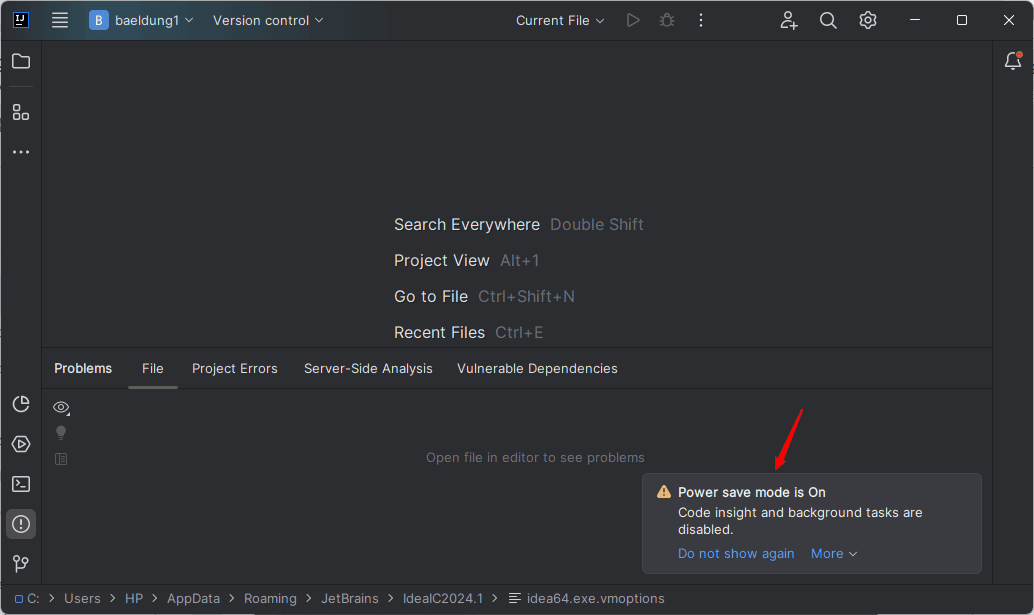
Task: Open the More dropdown link in notification
Action: [x=834, y=554]
